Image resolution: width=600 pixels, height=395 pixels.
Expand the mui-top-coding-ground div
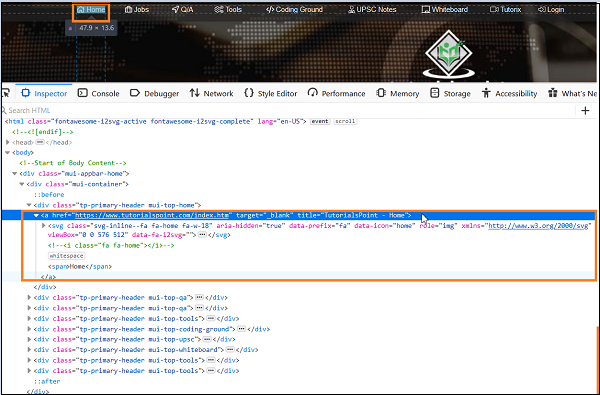(x=29, y=329)
